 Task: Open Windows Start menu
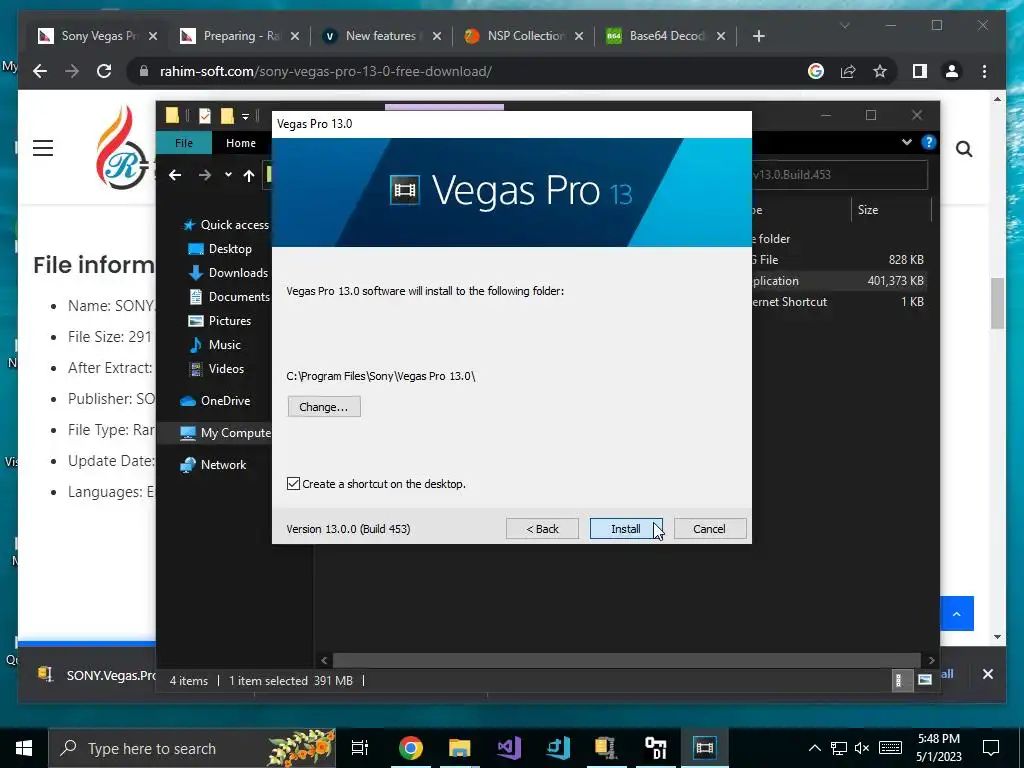click(x=24, y=748)
